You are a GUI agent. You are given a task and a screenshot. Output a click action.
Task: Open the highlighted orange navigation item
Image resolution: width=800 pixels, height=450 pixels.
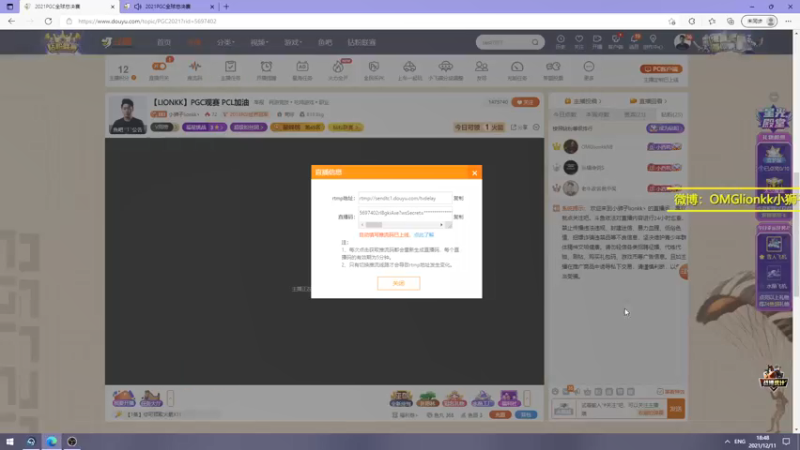(x=194, y=42)
